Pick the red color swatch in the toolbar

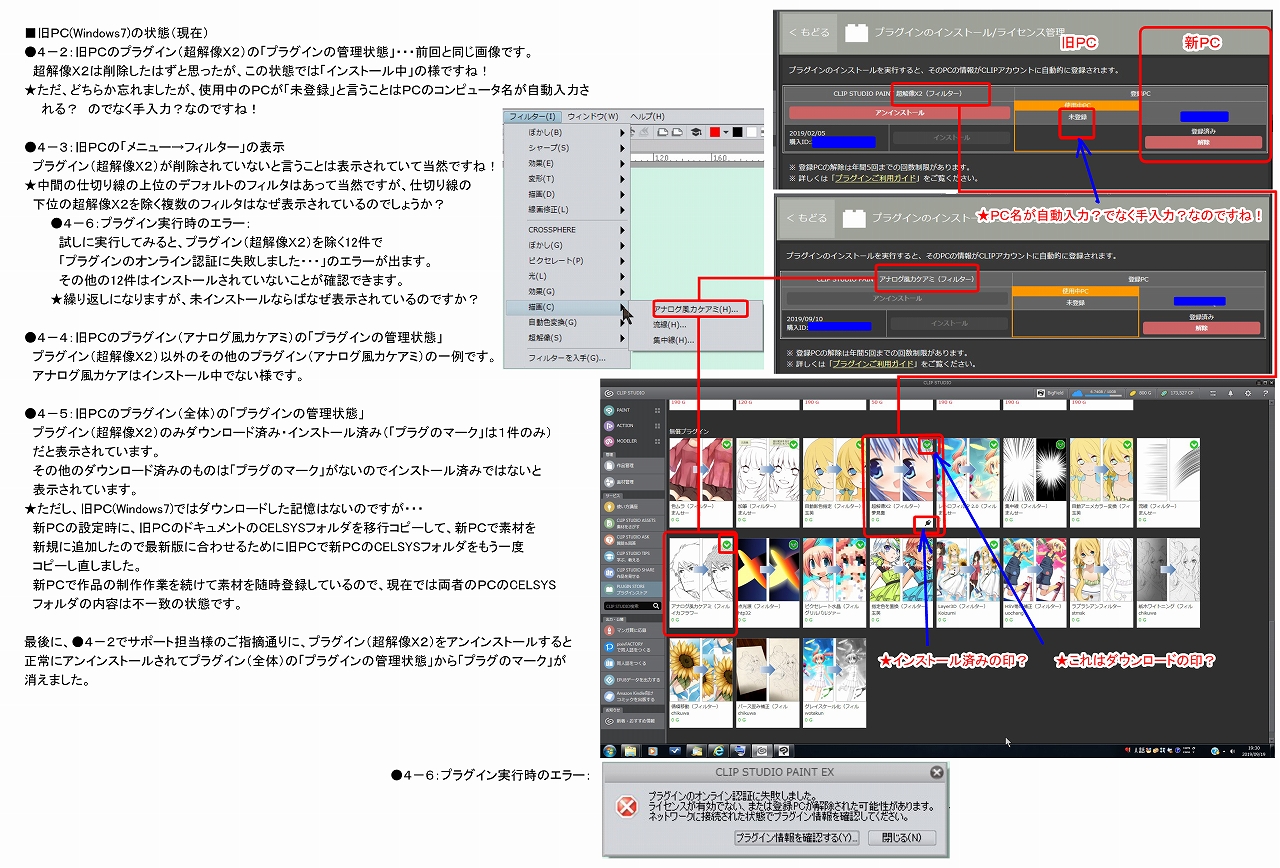coord(716,132)
